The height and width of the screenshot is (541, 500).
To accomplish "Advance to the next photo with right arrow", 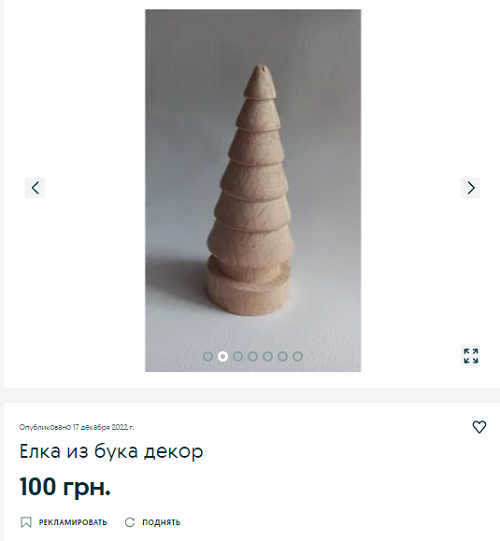I will [471, 188].
